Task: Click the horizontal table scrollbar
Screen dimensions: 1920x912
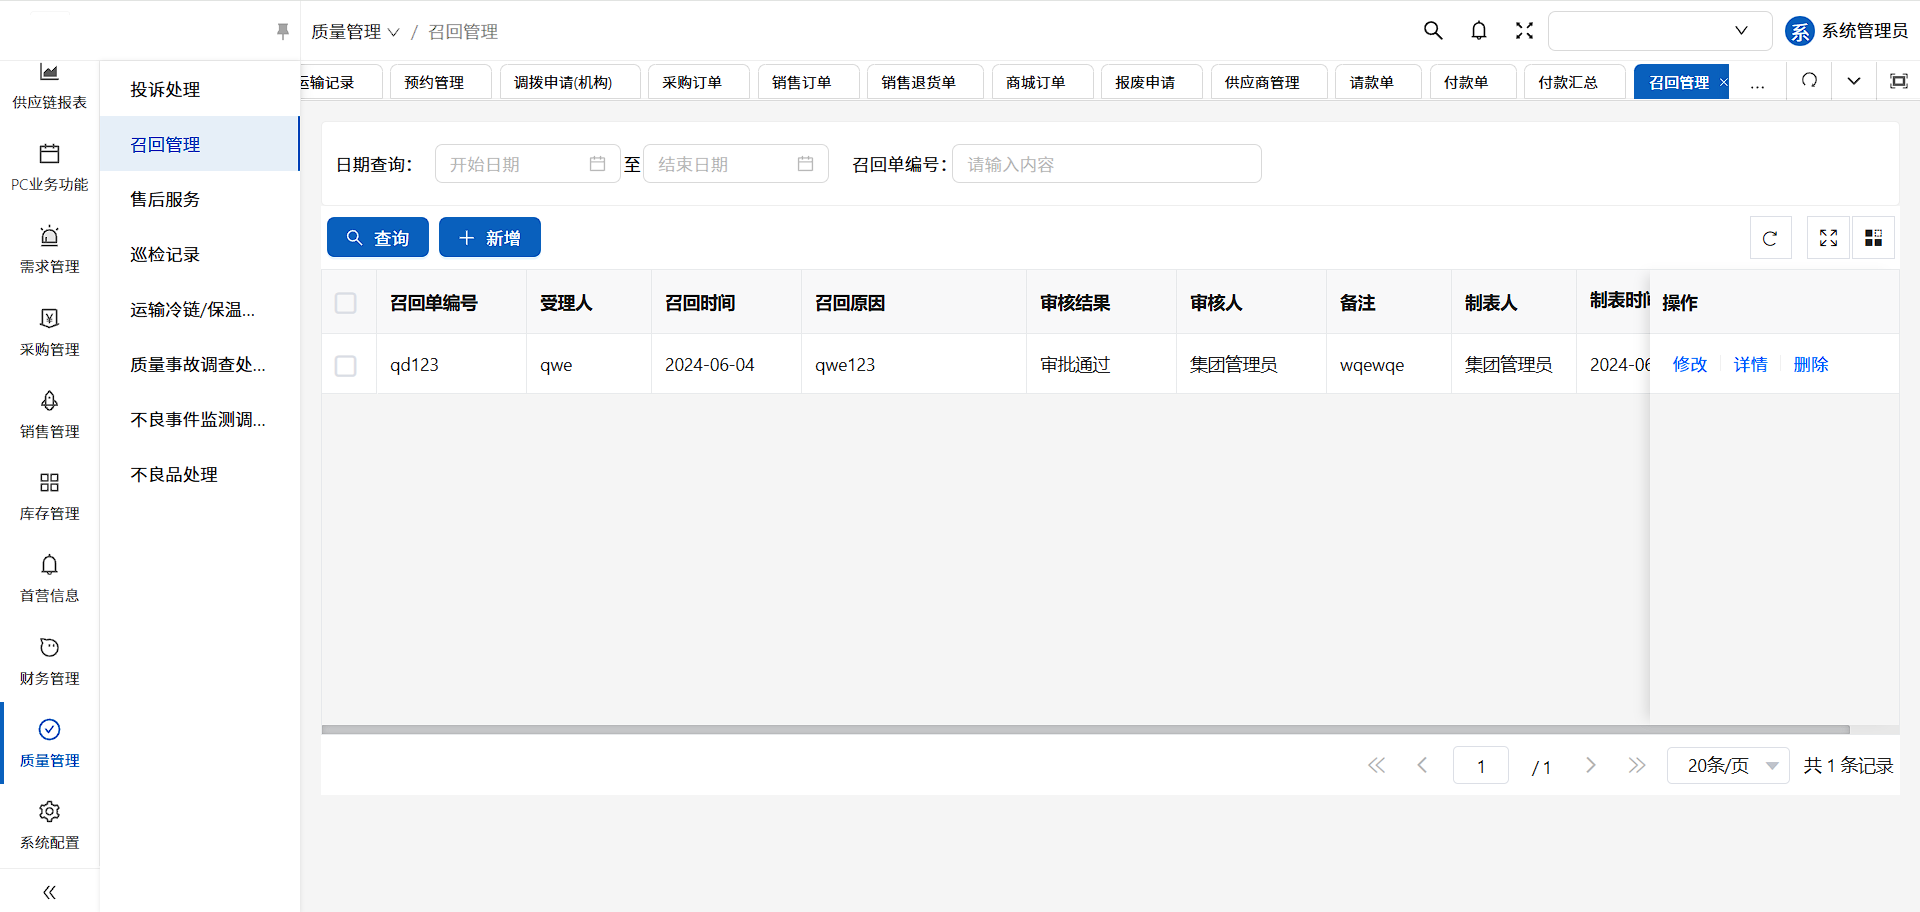Action: (x=1085, y=730)
